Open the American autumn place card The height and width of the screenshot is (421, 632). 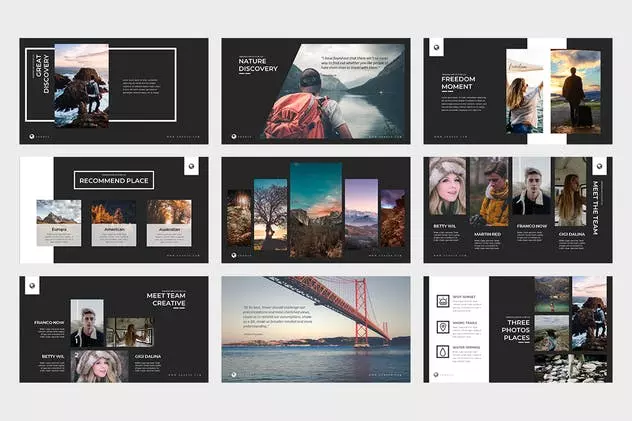click(x=114, y=223)
